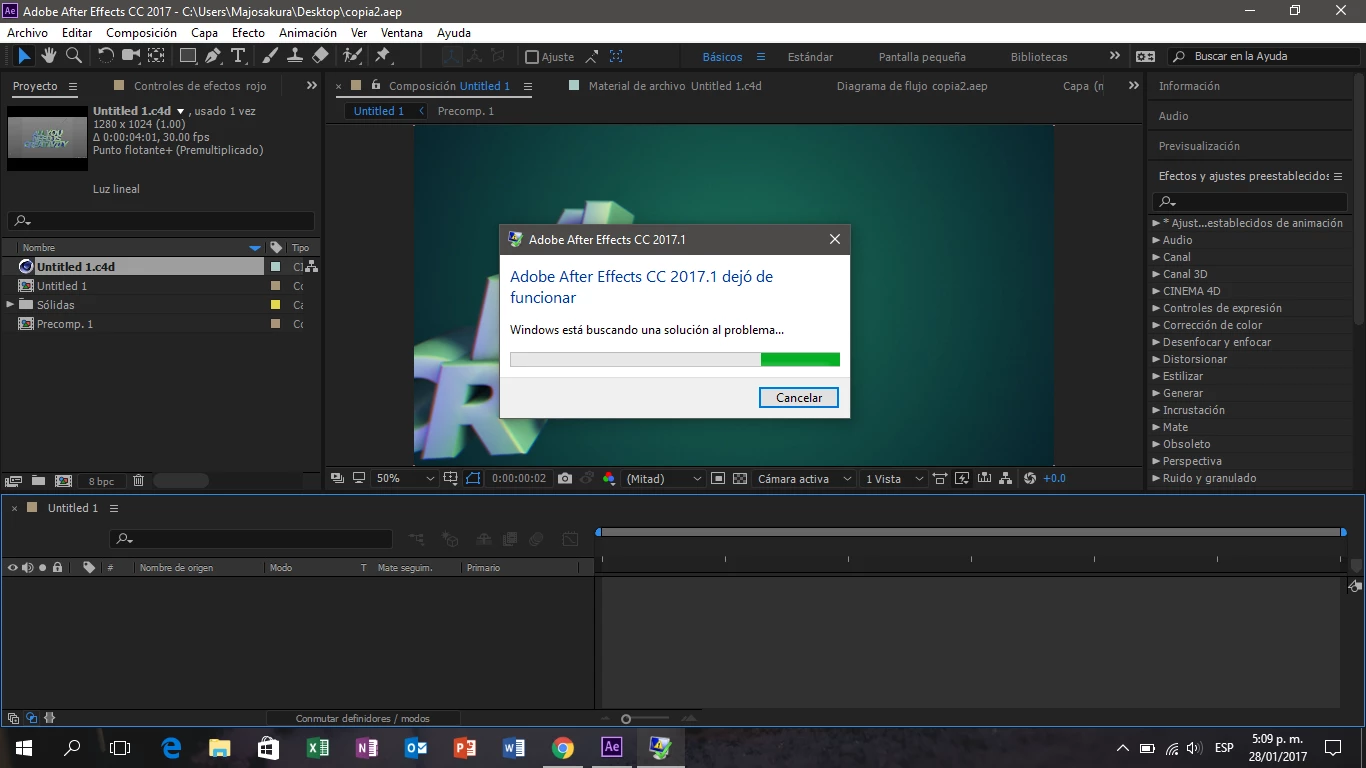1366x768 pixels.
Task: Switch to Controles de efectos tab
Action: 200,87
